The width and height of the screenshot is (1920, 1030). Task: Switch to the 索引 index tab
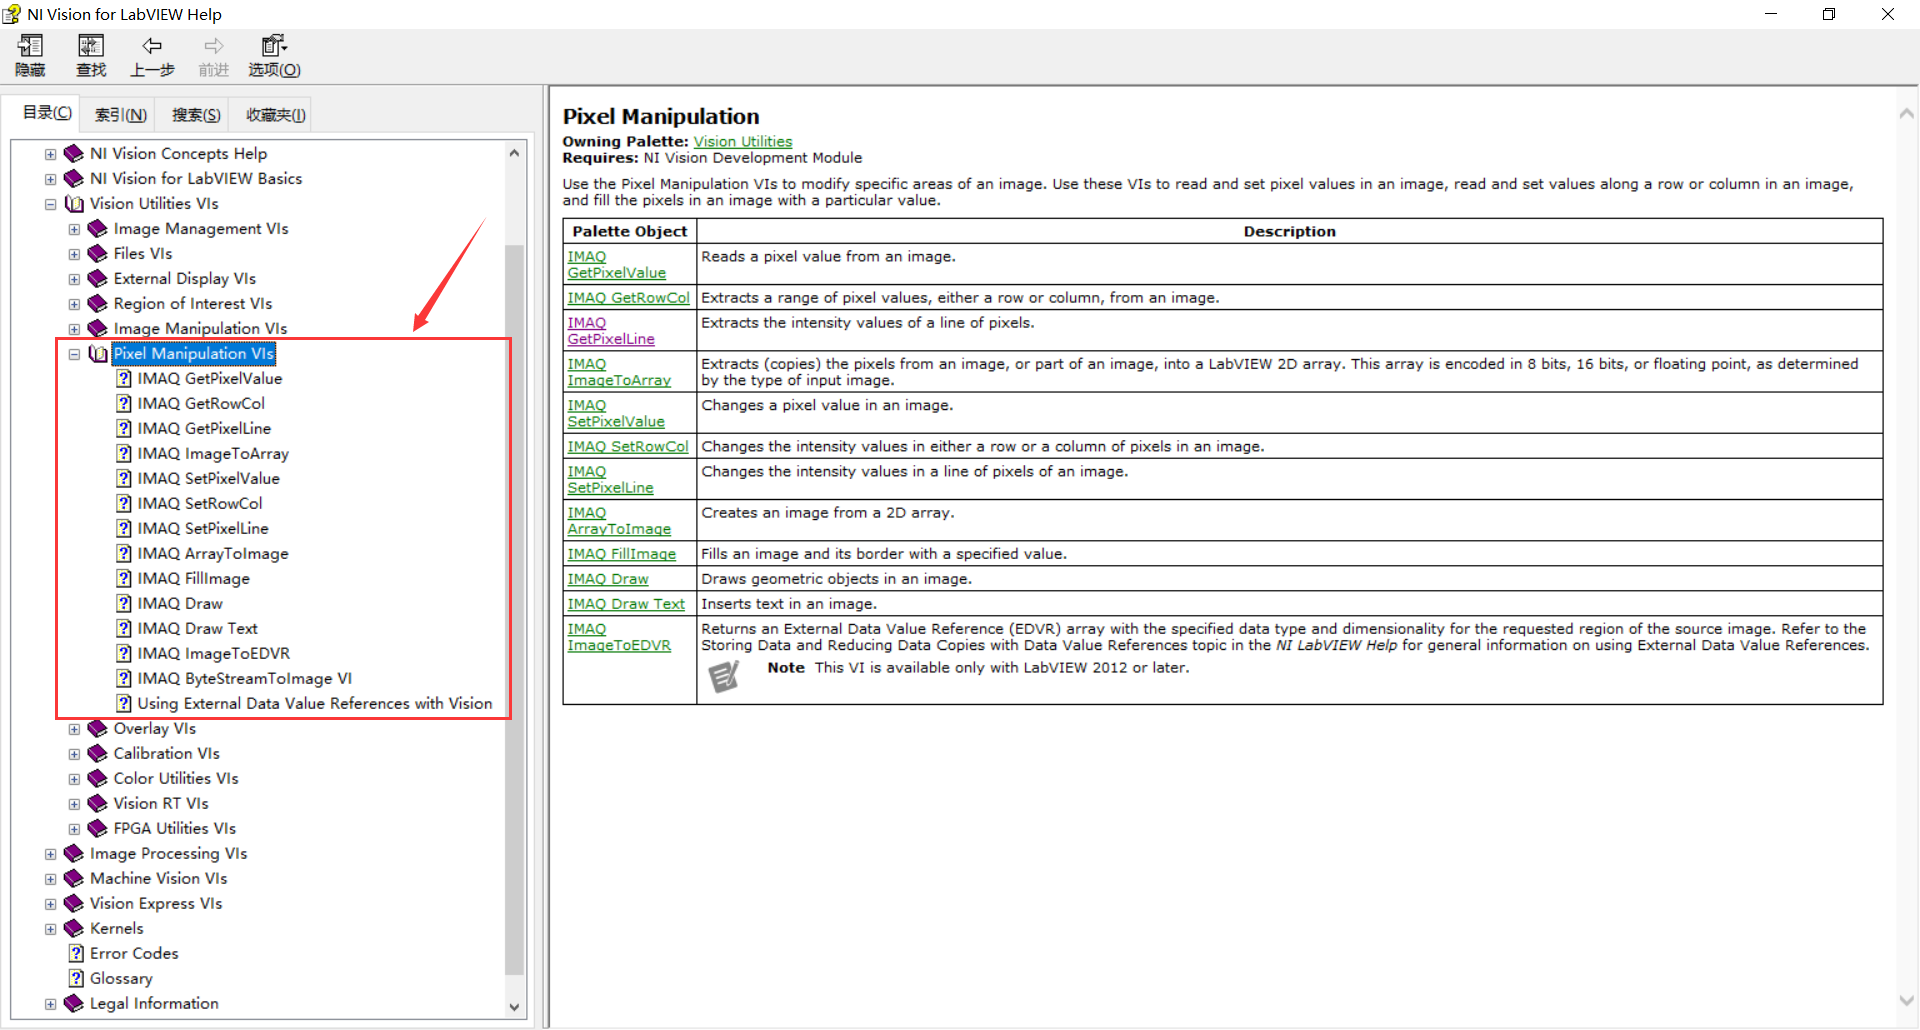pyautogui.click(x=121, y=115)
